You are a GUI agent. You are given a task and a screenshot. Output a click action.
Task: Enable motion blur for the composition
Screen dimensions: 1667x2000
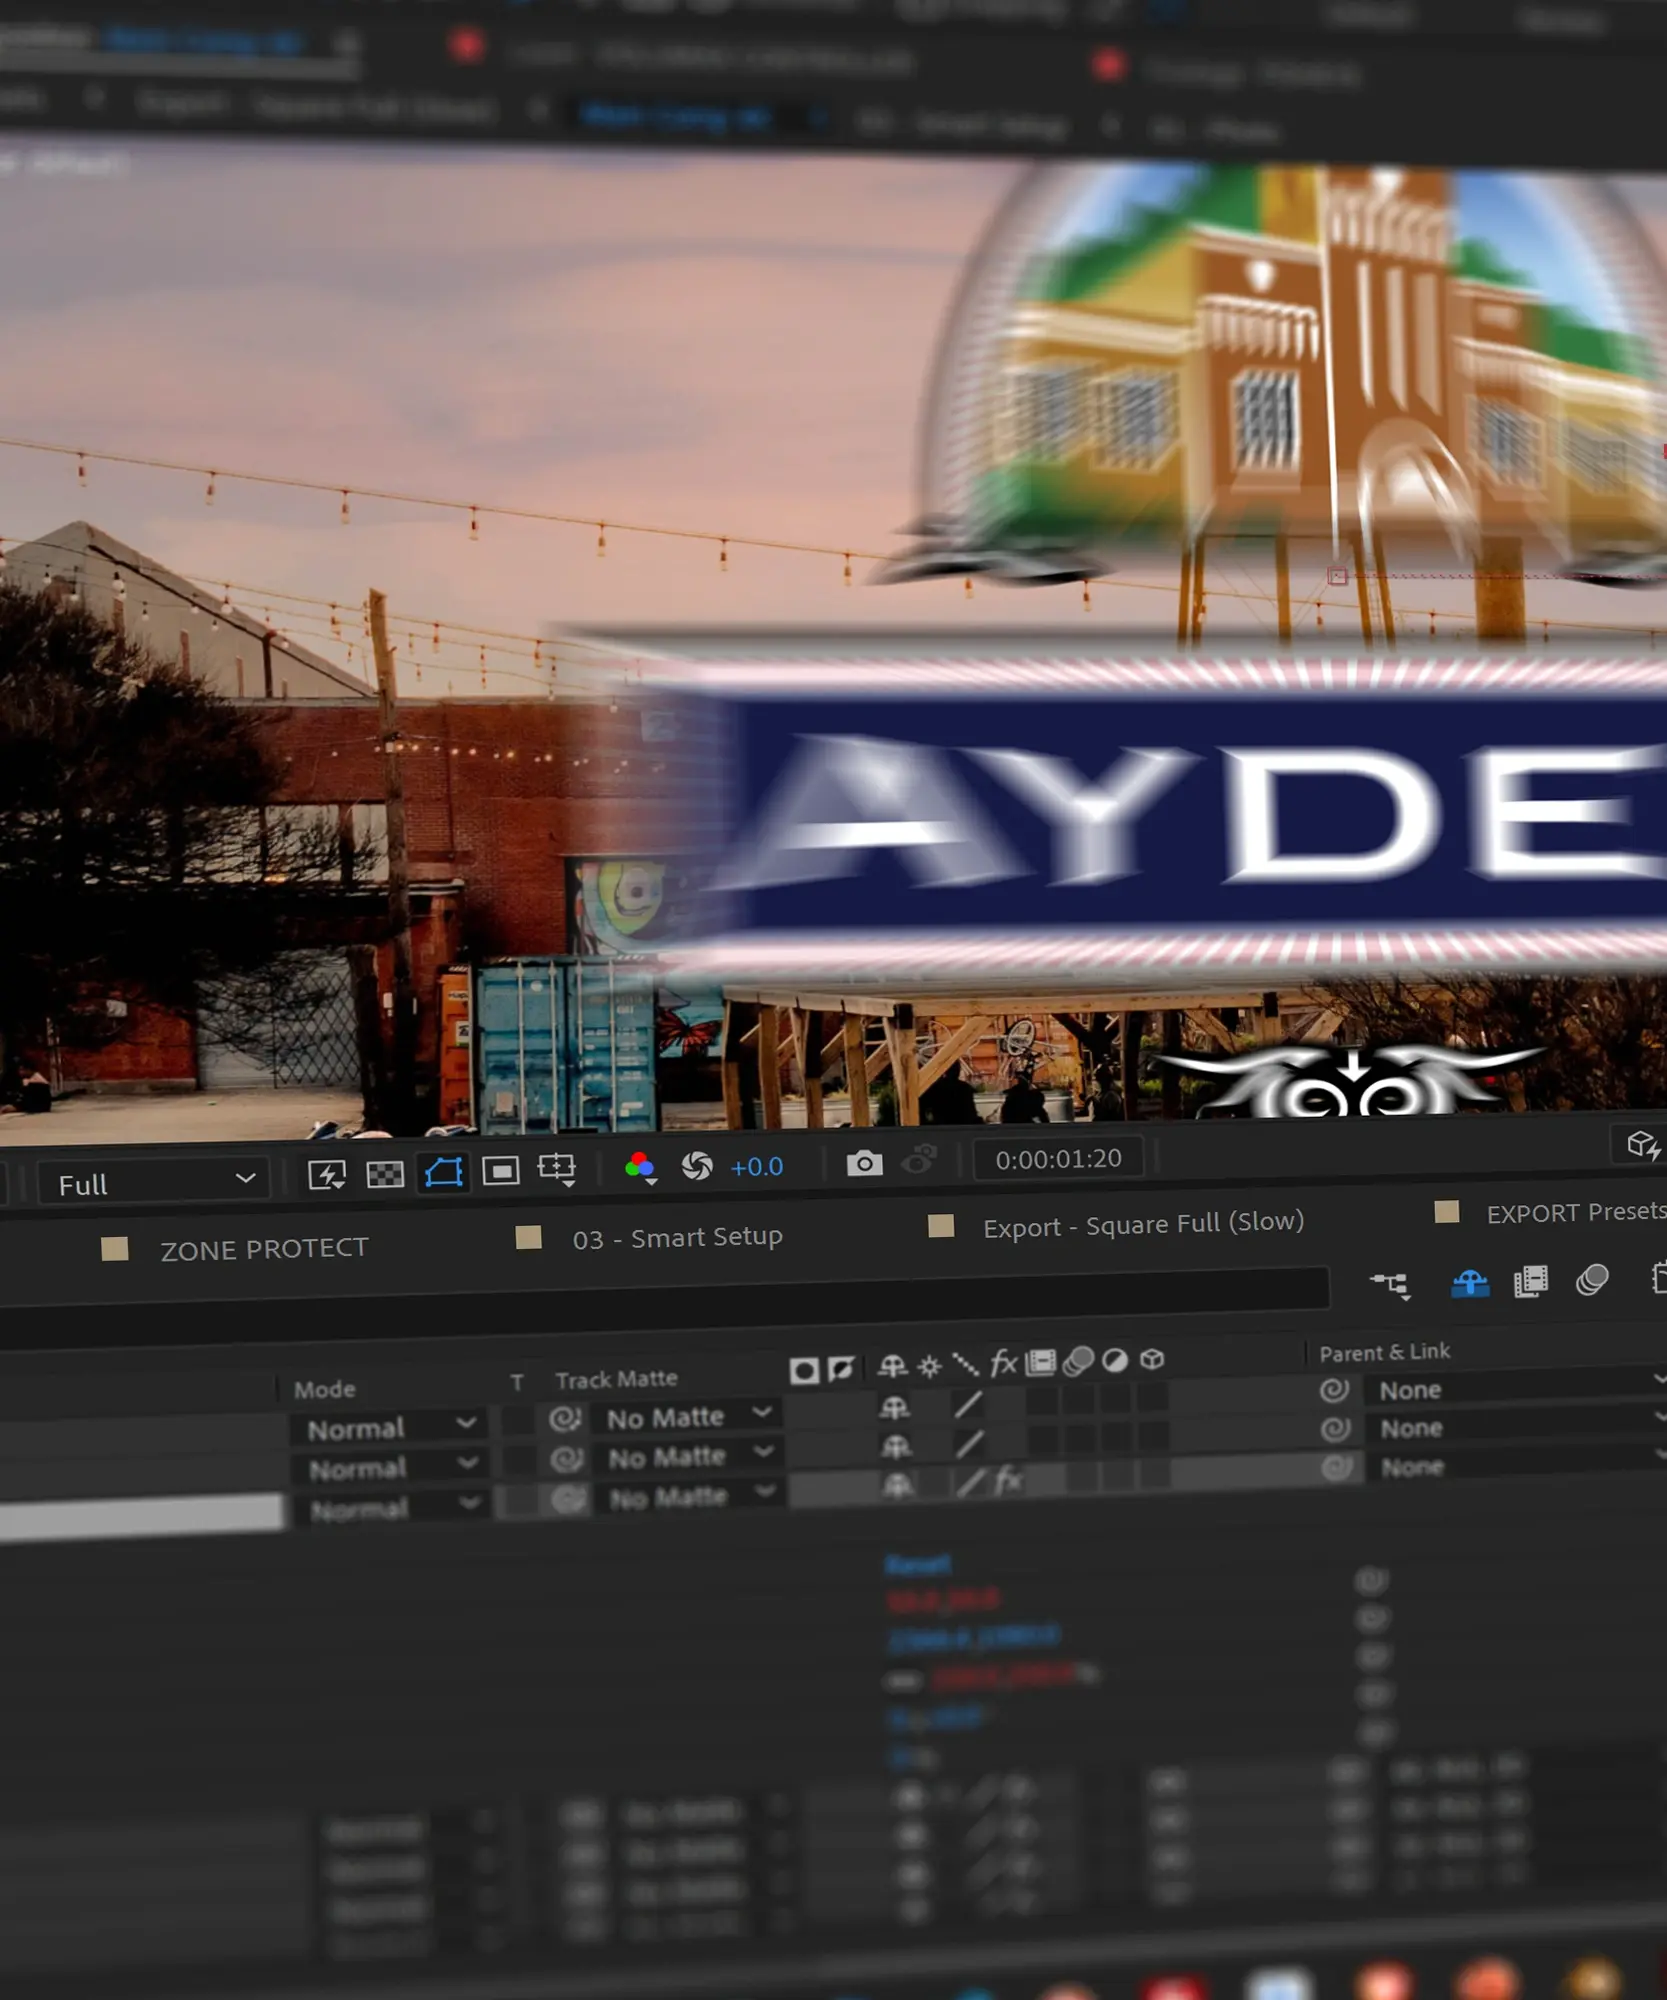(1592, 1279)
